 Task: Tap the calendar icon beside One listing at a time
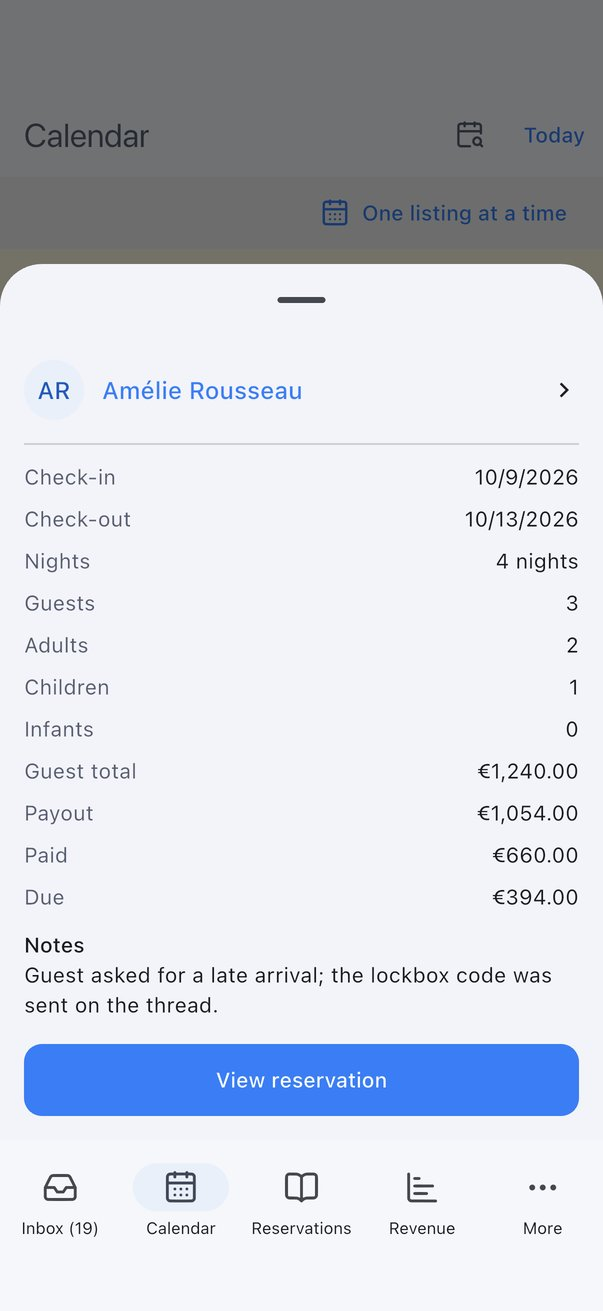tap(335, 213)
